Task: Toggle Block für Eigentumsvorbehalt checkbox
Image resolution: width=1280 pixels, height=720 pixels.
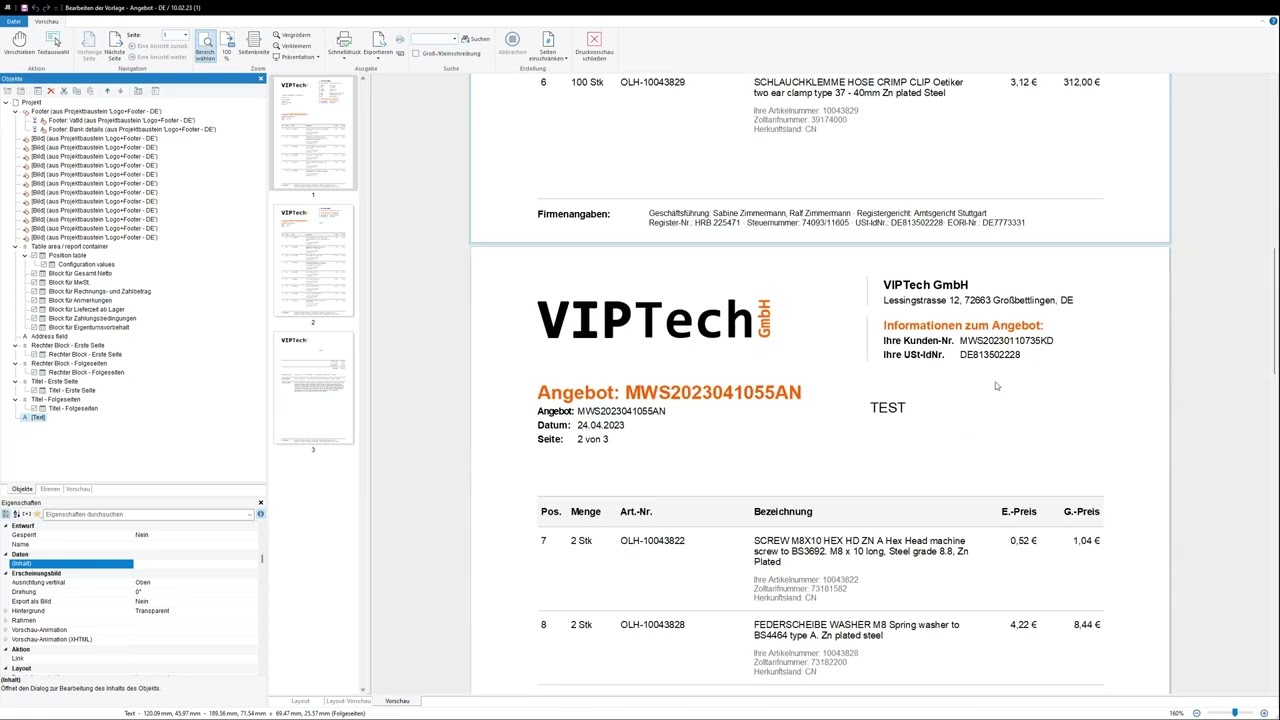Action: coord(34,327)
